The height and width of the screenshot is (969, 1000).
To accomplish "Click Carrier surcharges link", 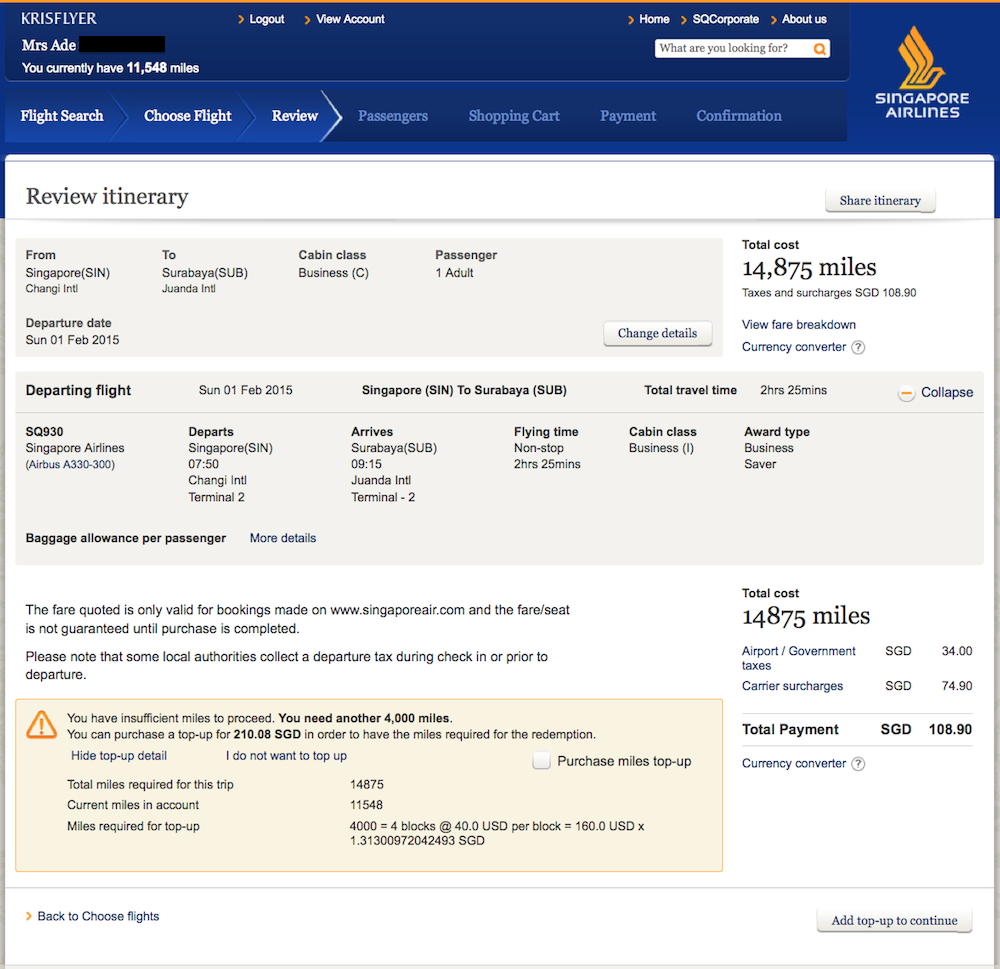I will pyautogui.click(x=792, y=686).
